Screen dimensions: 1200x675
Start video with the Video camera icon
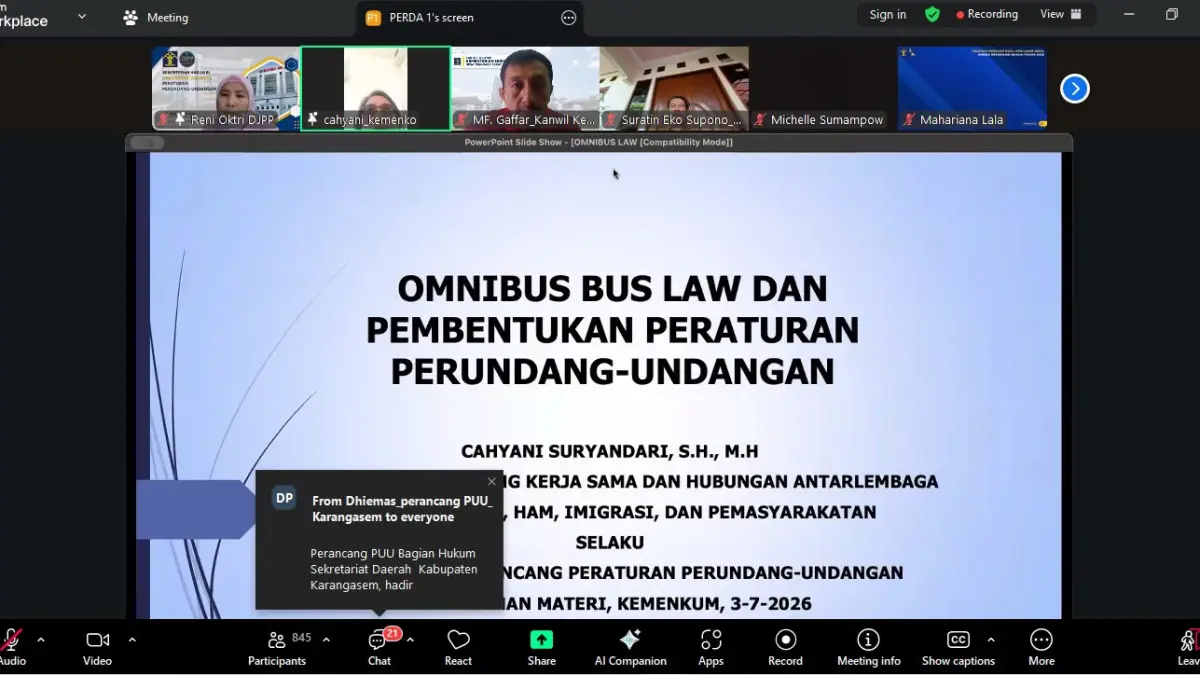click(x=97, y=640)
